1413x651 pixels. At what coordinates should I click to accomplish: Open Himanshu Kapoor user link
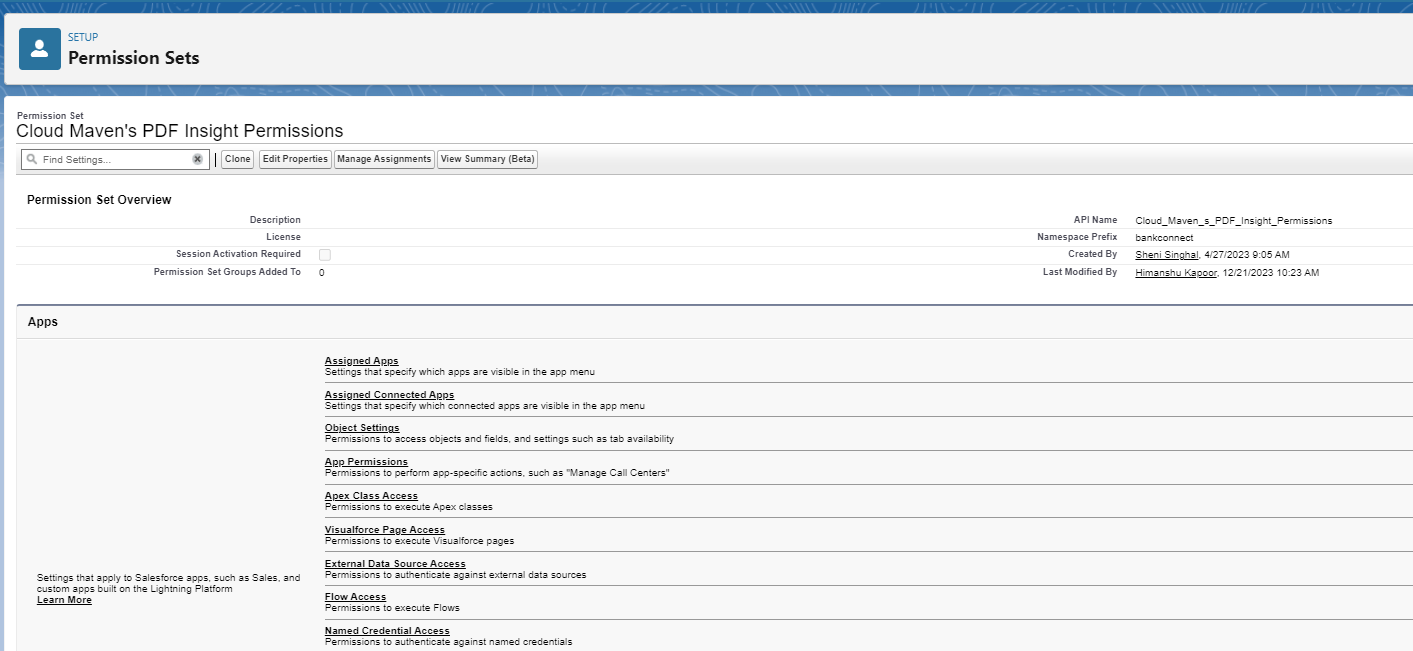pos(1175,273)
